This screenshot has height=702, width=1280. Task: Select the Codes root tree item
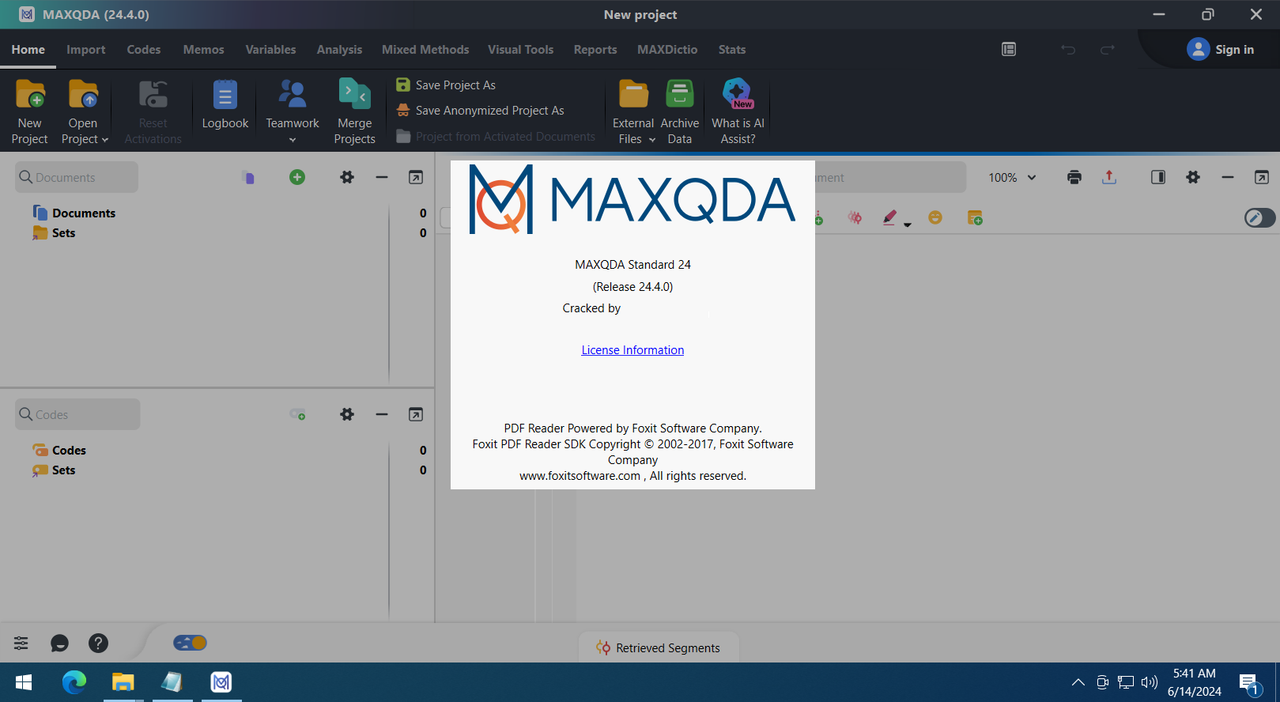coord(60,450)
